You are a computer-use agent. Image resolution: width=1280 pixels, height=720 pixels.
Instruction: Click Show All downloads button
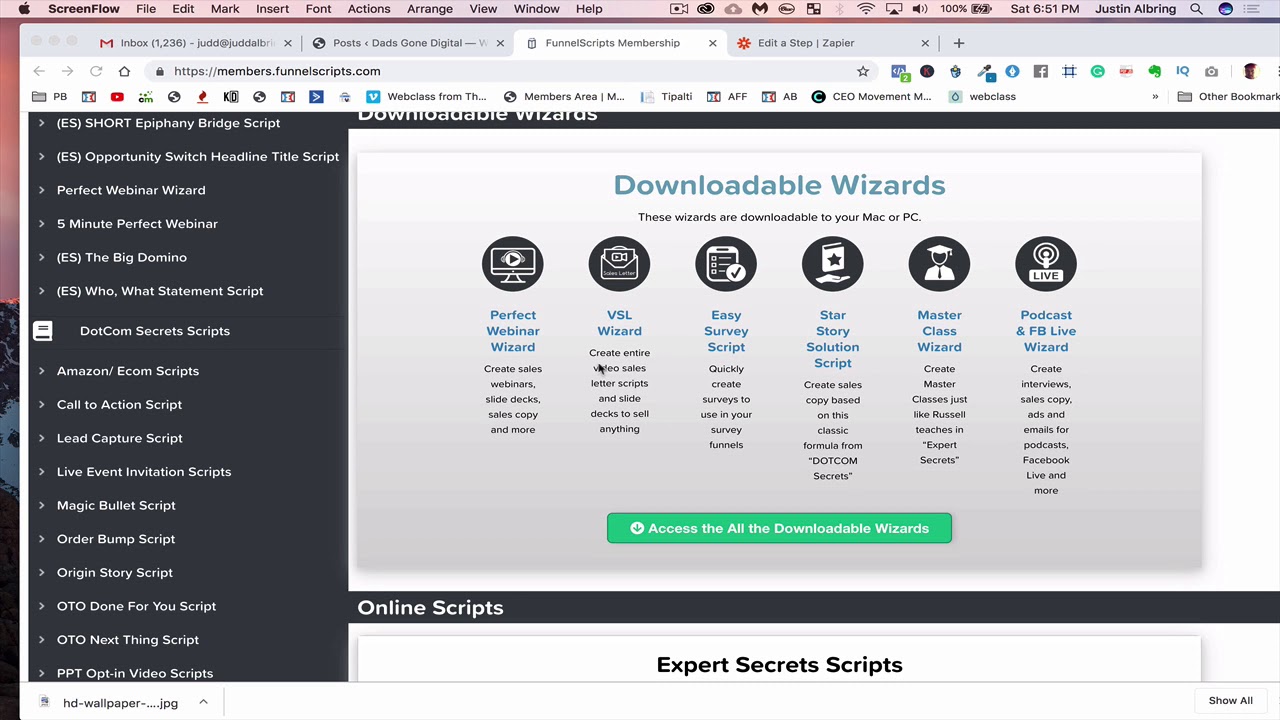pyautogui.click(x=1230, y=701)
